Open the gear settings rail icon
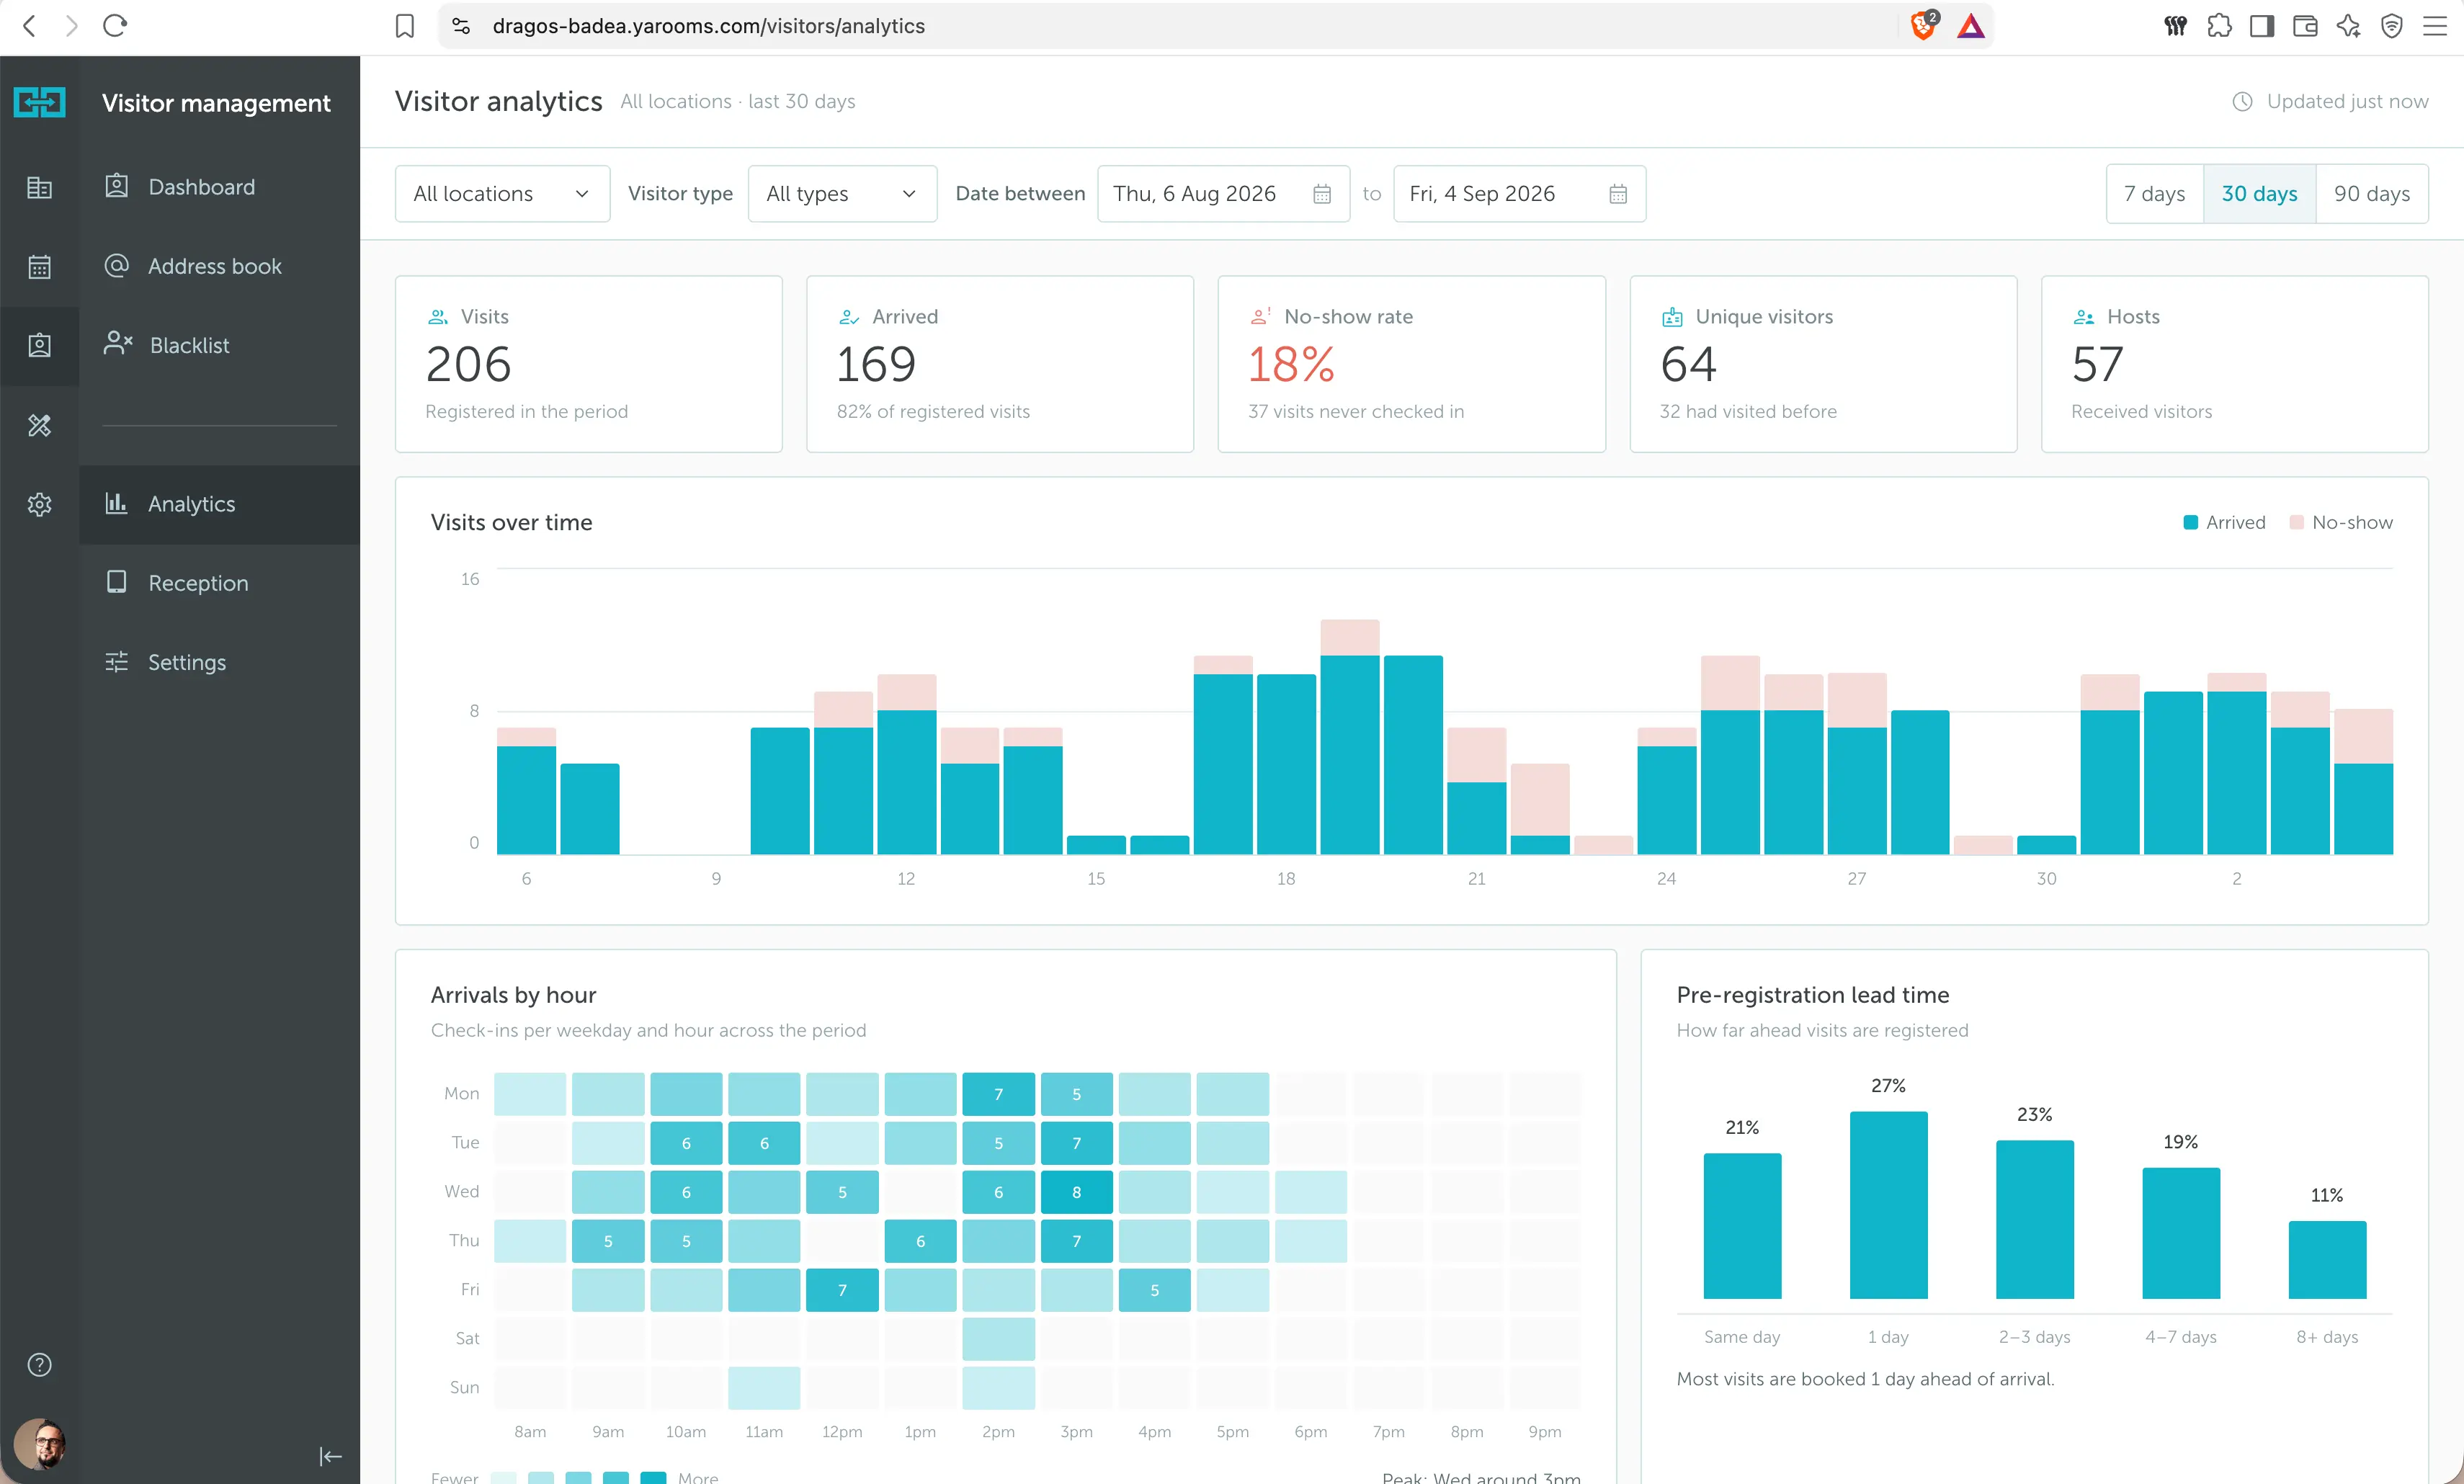 39,504
